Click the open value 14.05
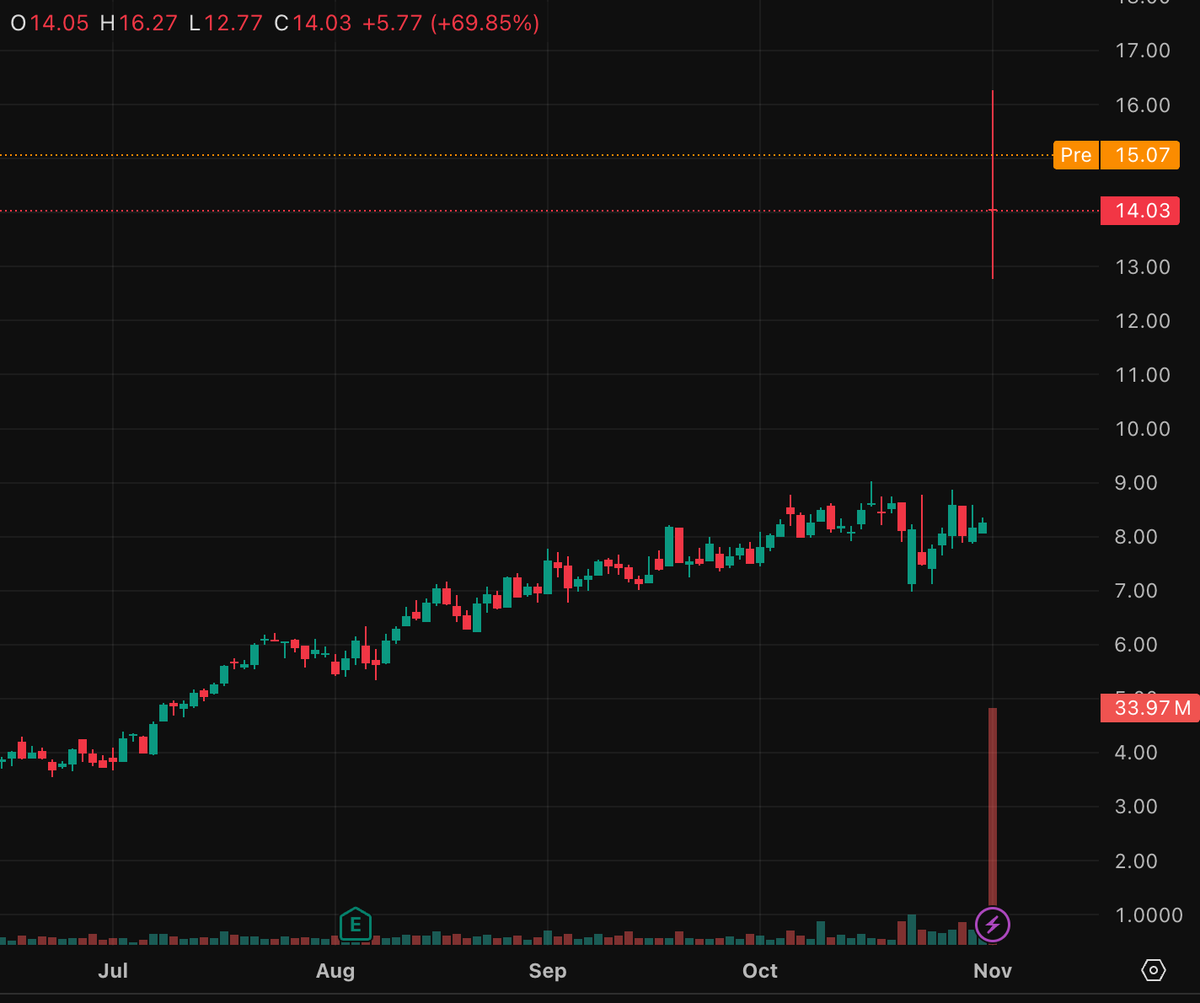Image resolution: width=1200 pixels, height=1003 pixels. click(x=59, y=23)
